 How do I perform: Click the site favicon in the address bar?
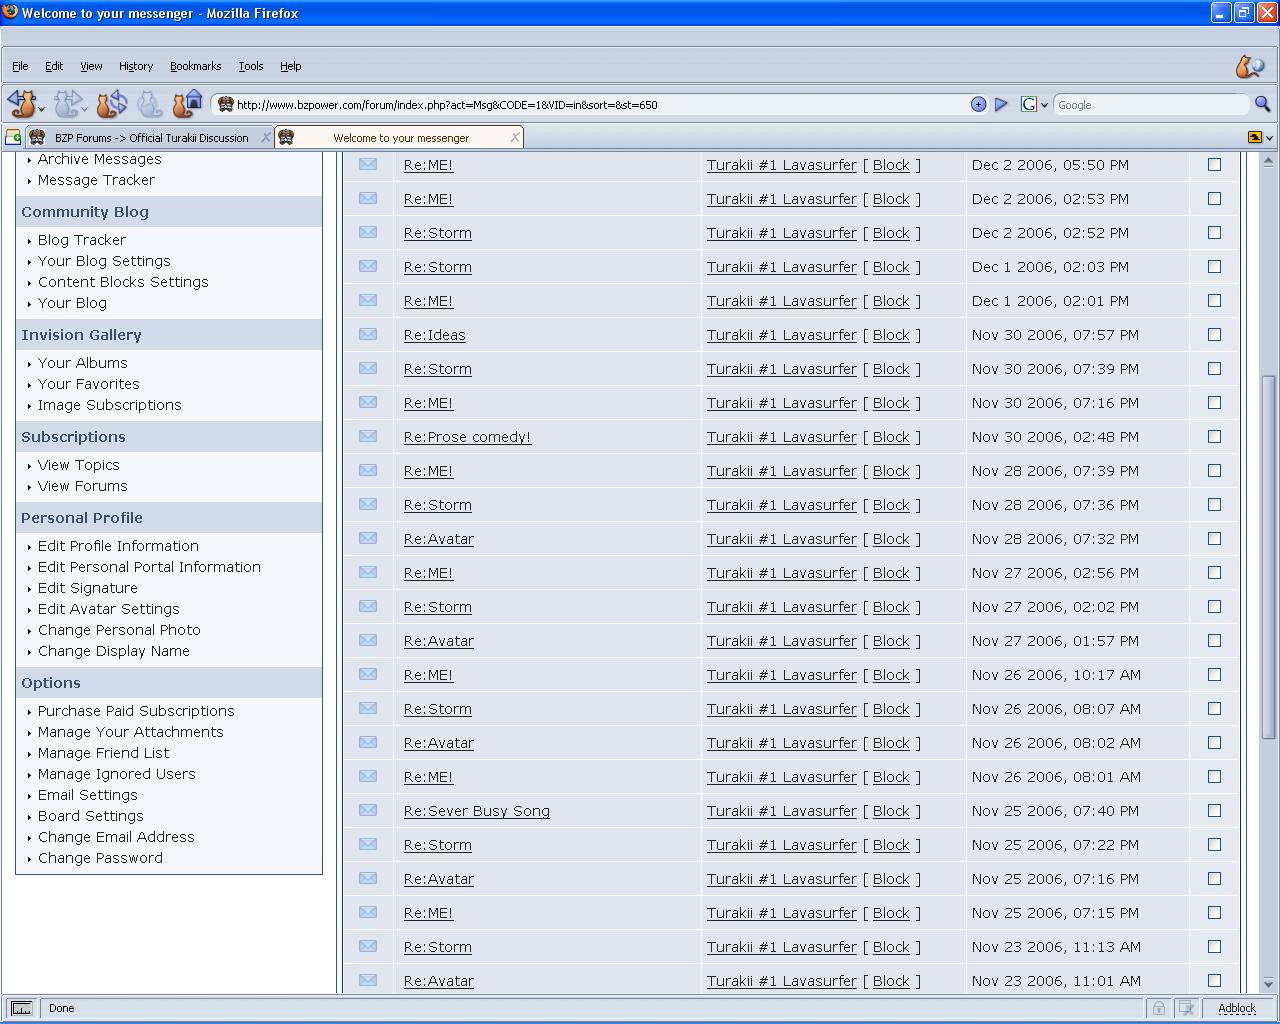pyautogui.click(x=226, y=104)
